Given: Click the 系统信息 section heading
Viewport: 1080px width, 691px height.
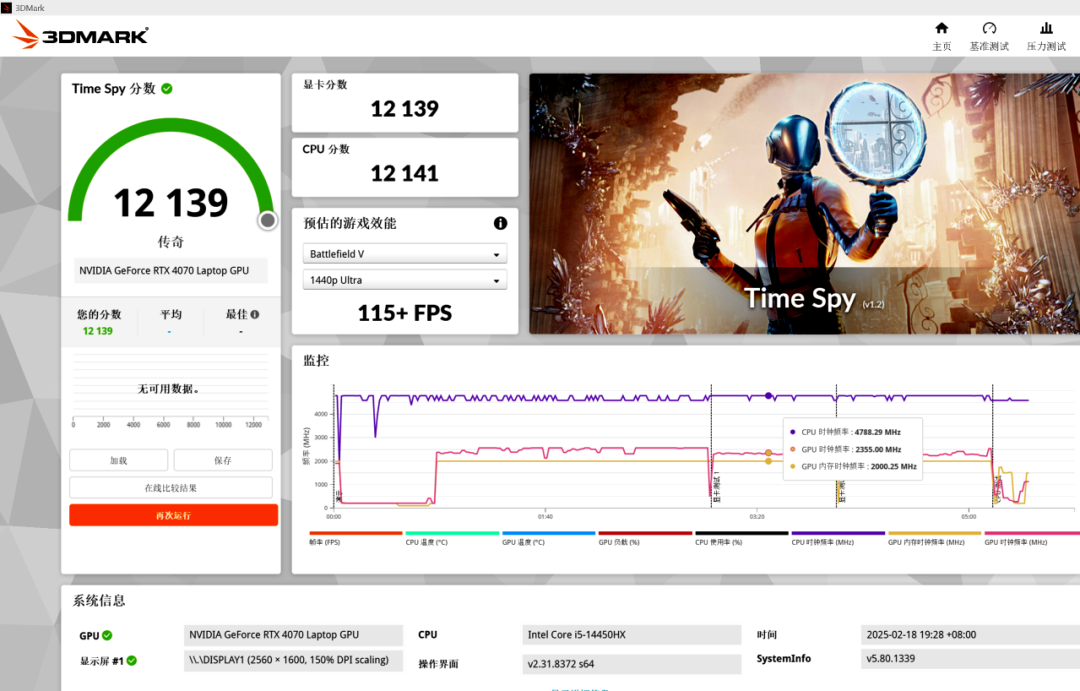Looking at the screenshot, I should 99,601.
